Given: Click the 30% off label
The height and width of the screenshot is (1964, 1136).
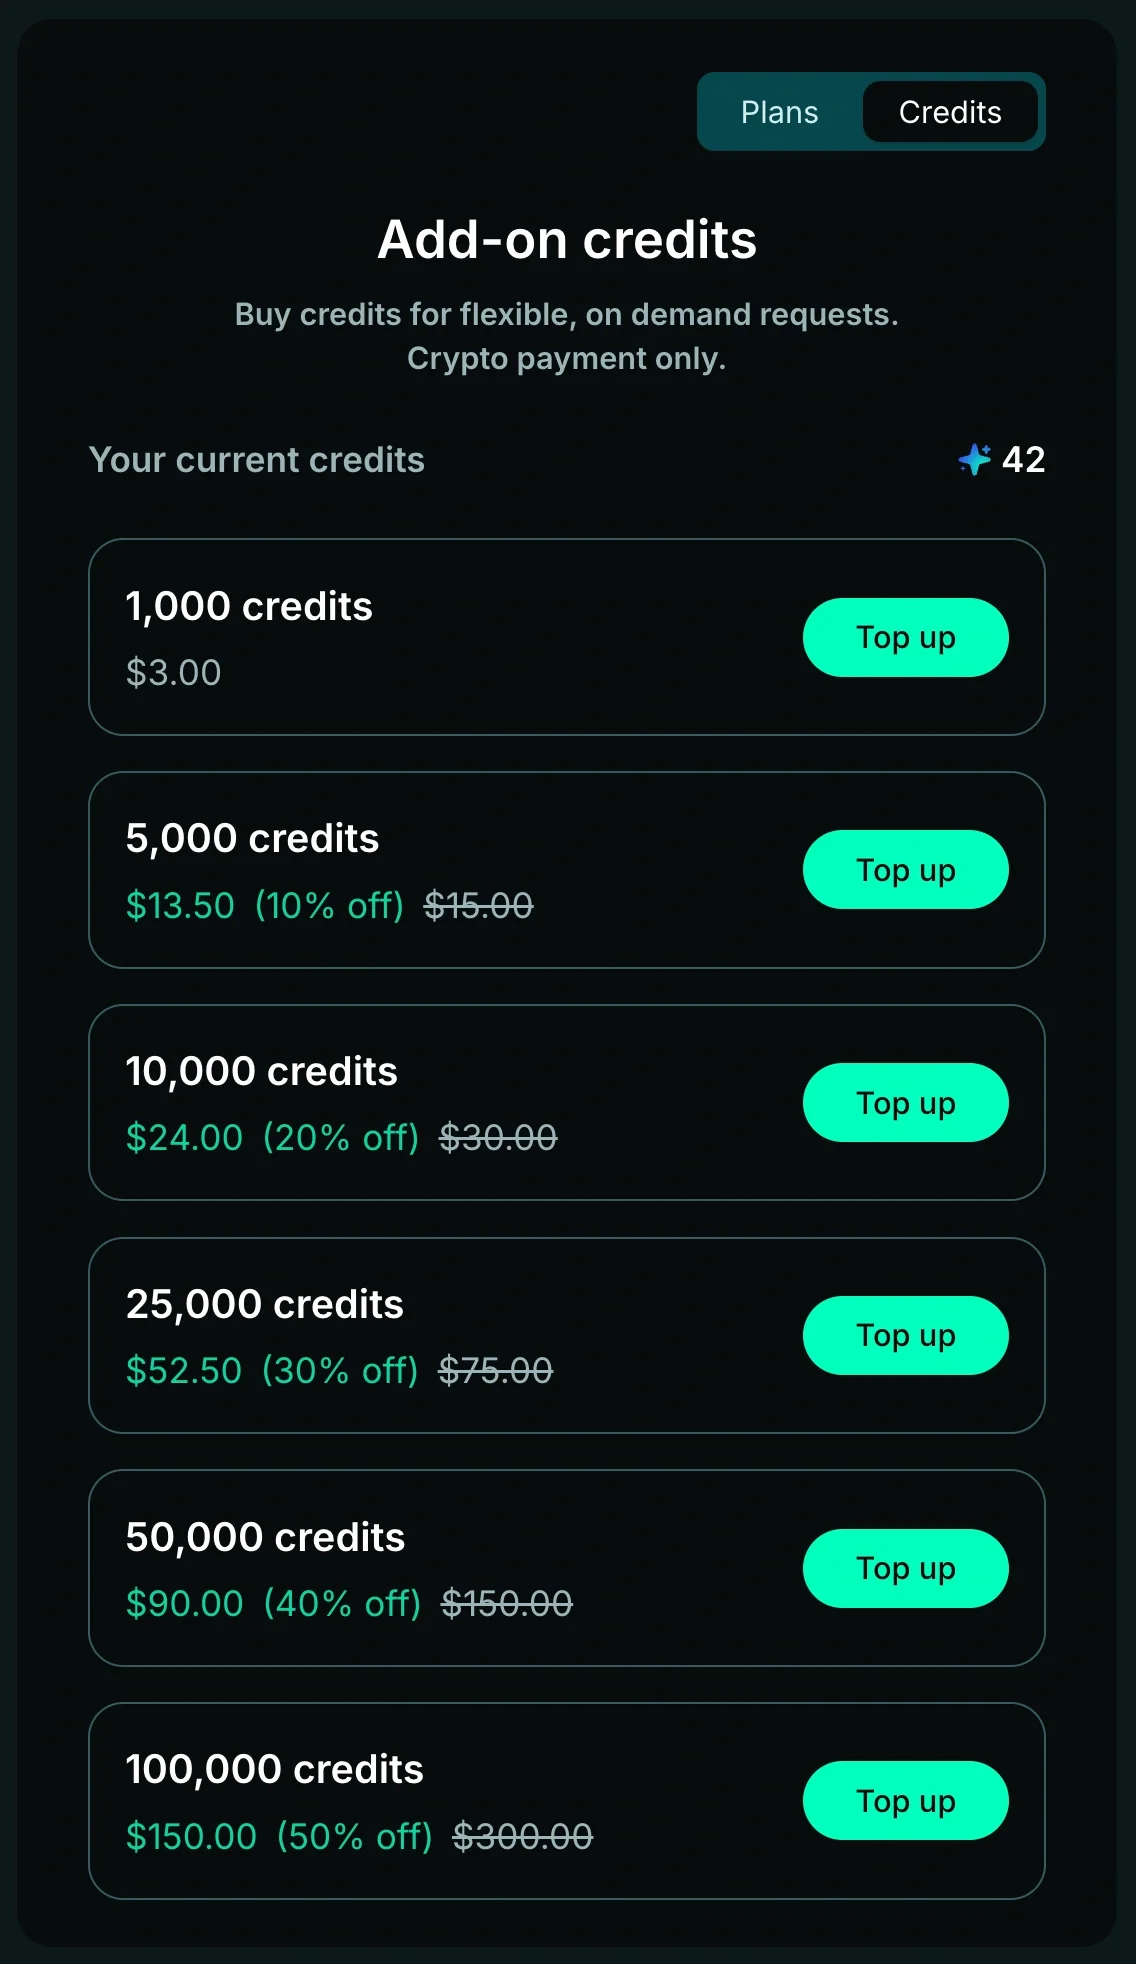Looking at the screenshot, I should pos(340,1371).
